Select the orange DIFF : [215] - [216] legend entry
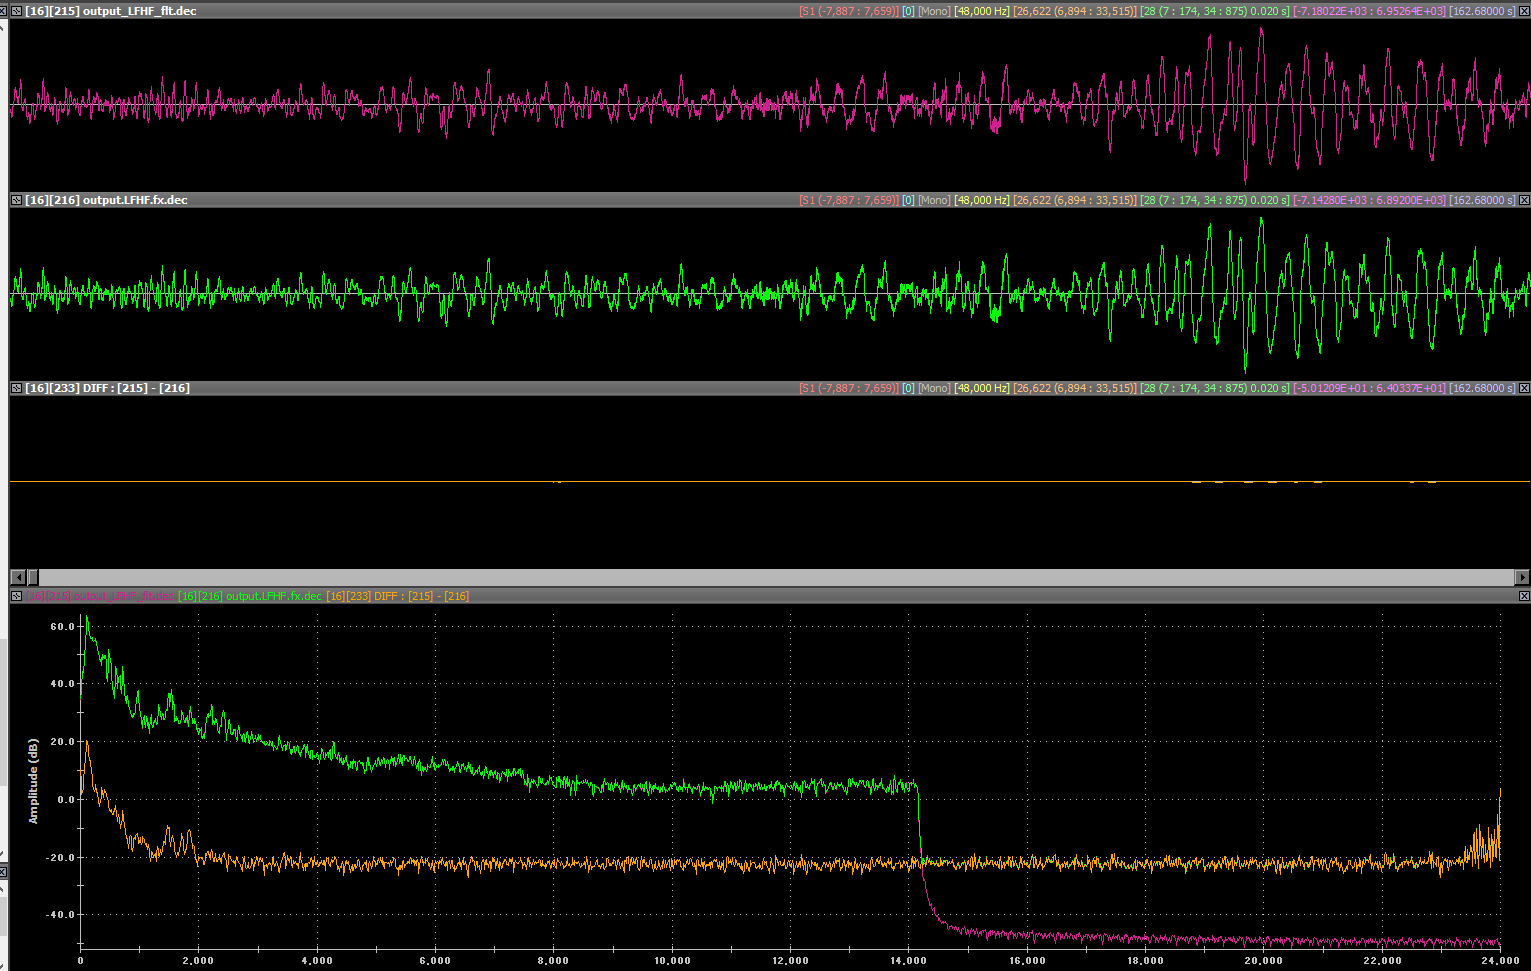The width and height of the screenshot is (1531, 971). [398, 596]
